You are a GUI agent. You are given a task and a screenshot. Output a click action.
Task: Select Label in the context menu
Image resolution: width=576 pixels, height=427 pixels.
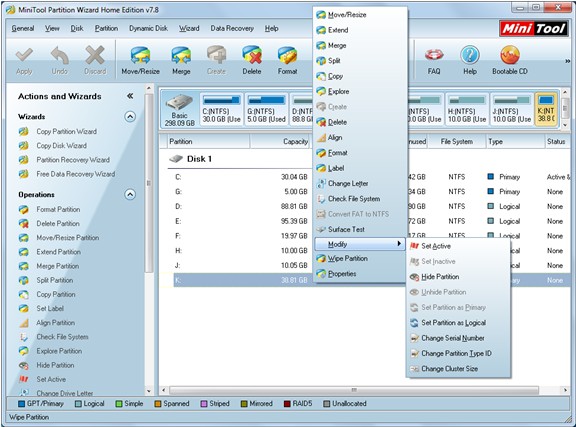click(360, 168)
